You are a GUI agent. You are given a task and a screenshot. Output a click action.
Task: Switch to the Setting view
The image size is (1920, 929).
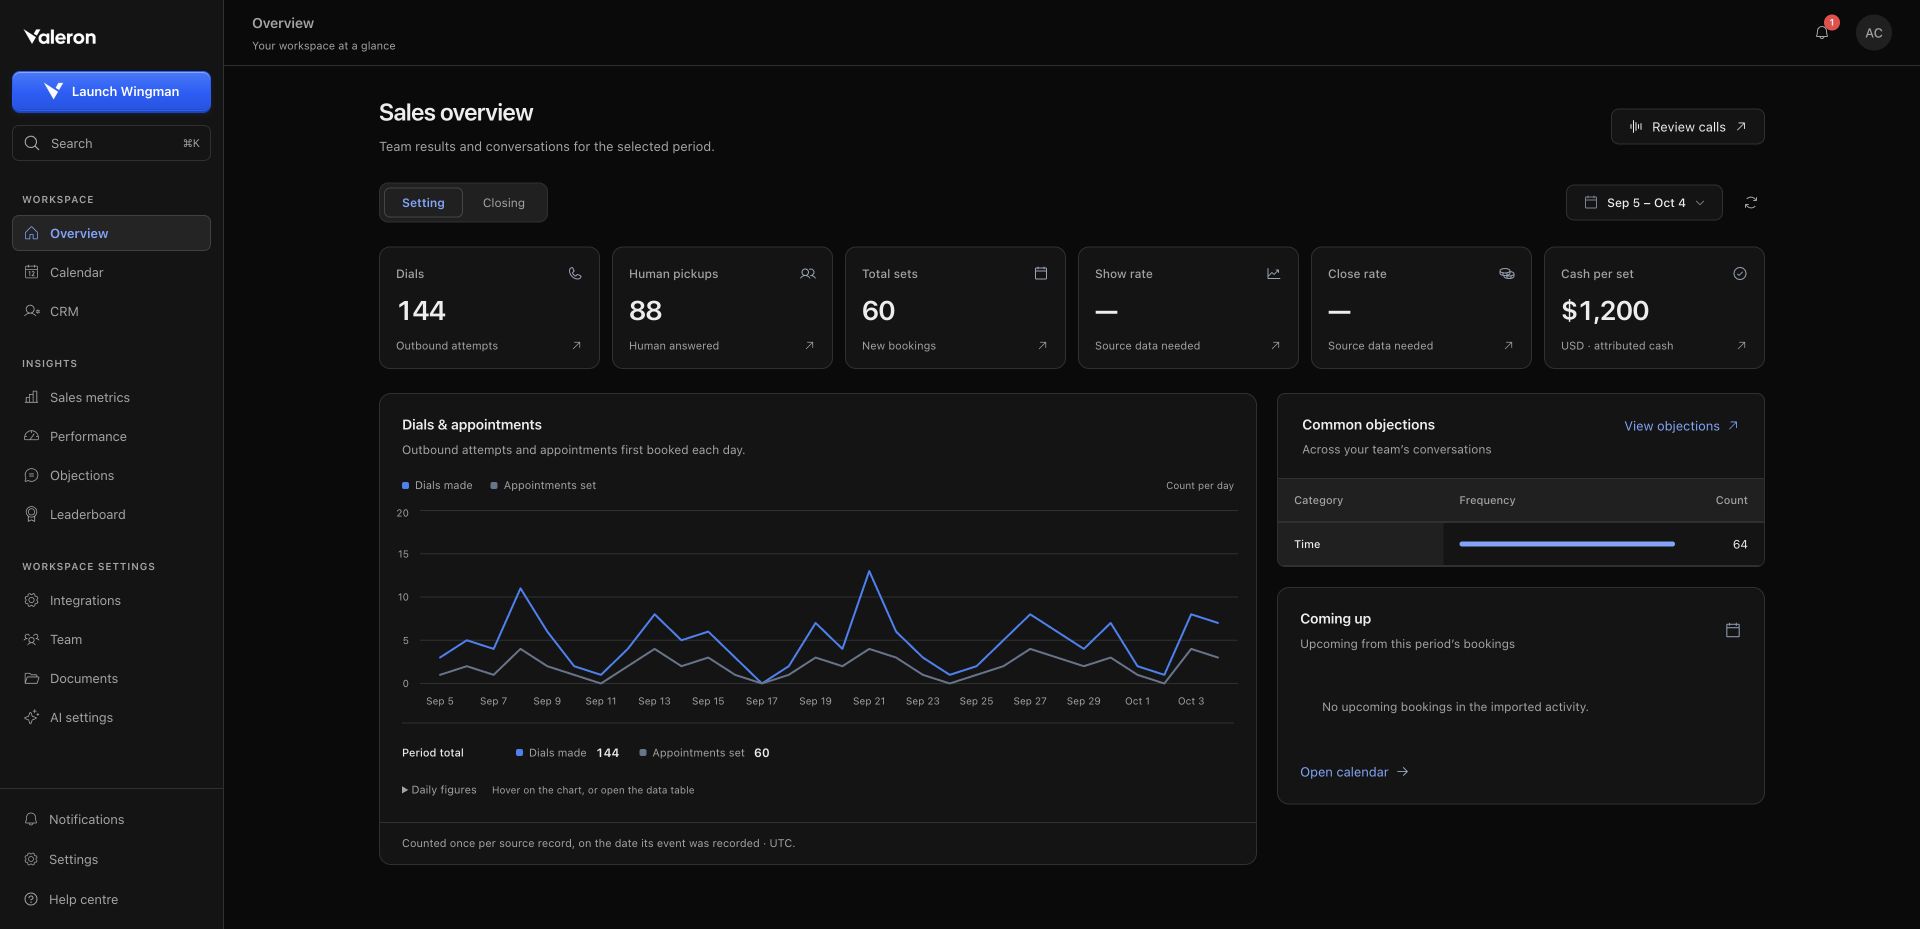click(x=423, y=203)
